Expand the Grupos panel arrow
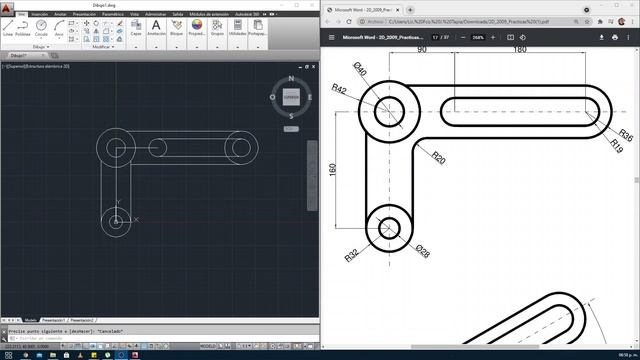Viewport: 640px width, 360px height. point(217,47)
